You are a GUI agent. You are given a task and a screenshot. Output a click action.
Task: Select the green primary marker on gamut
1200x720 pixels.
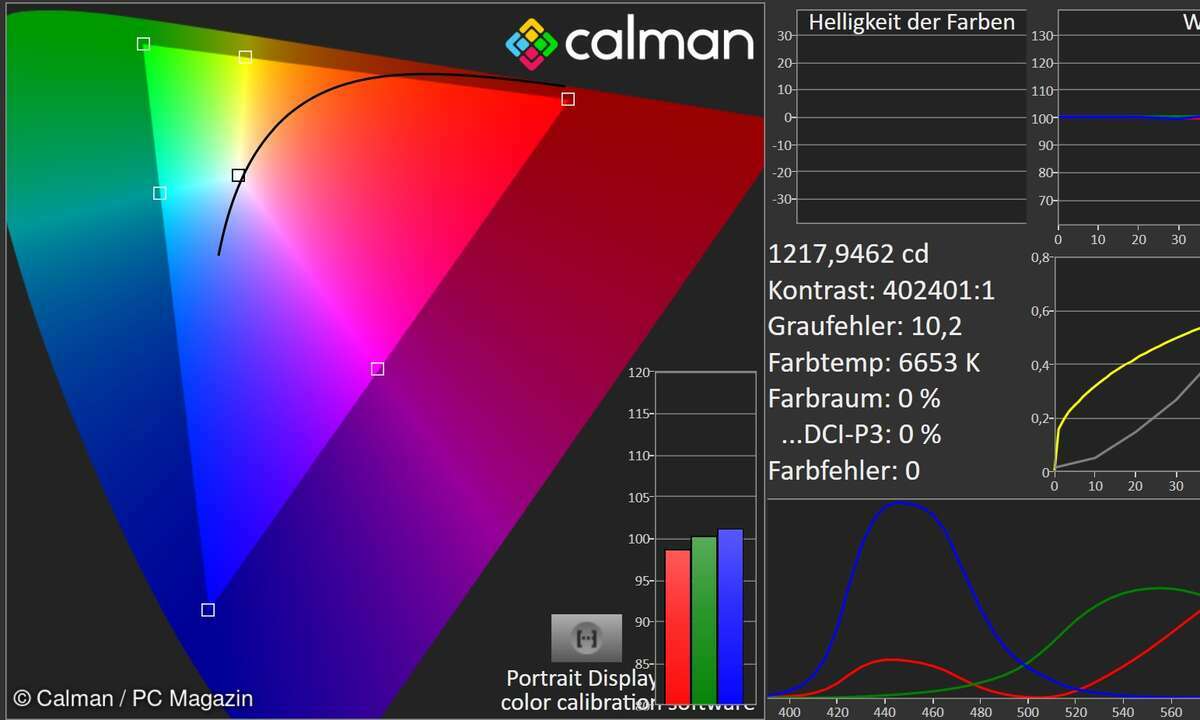point(143,44)
